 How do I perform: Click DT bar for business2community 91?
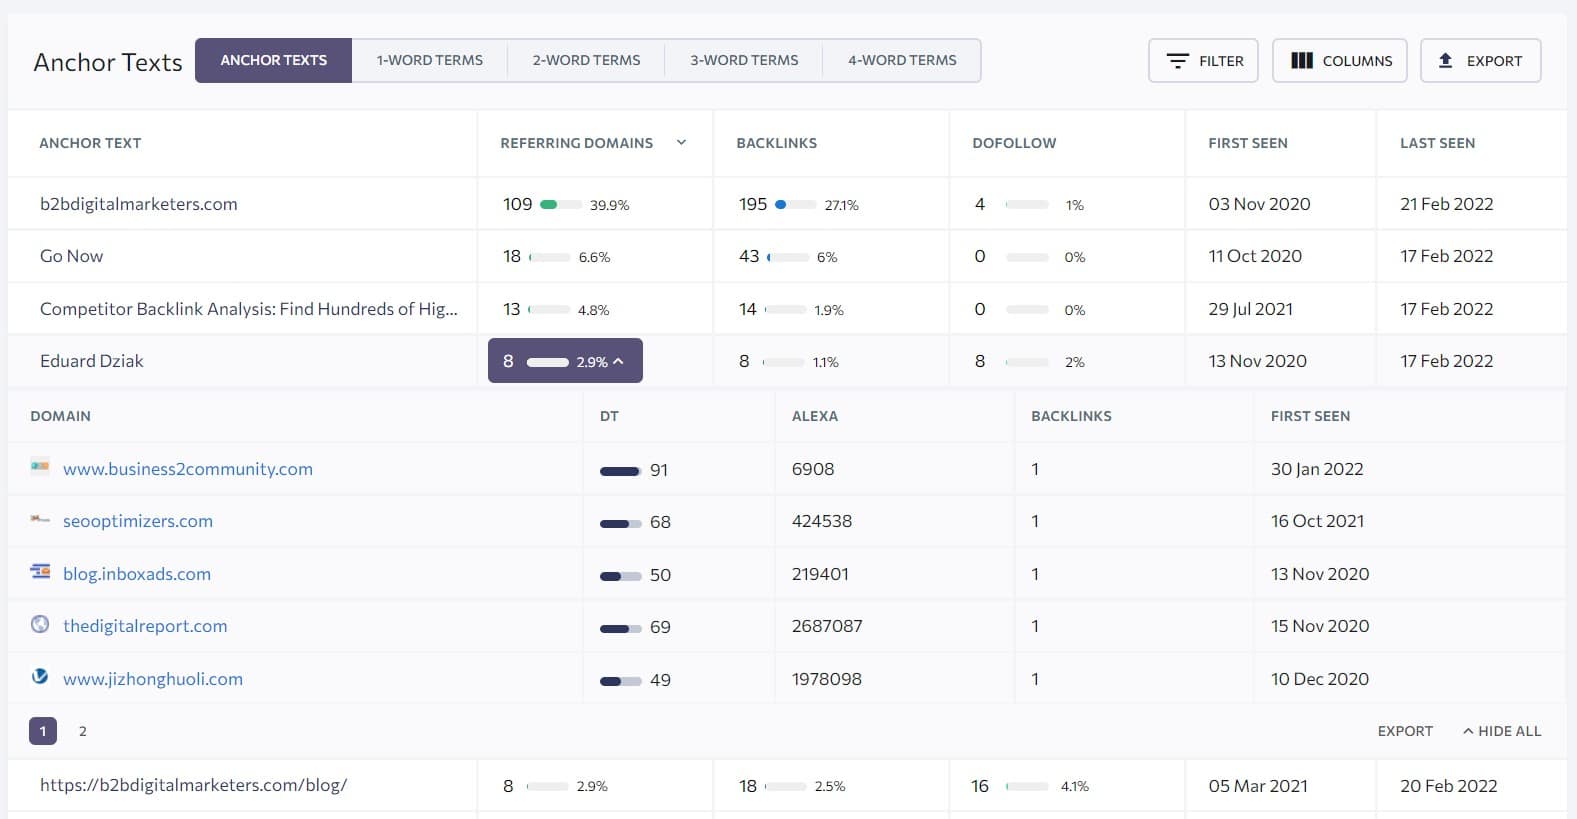[620, 471]
